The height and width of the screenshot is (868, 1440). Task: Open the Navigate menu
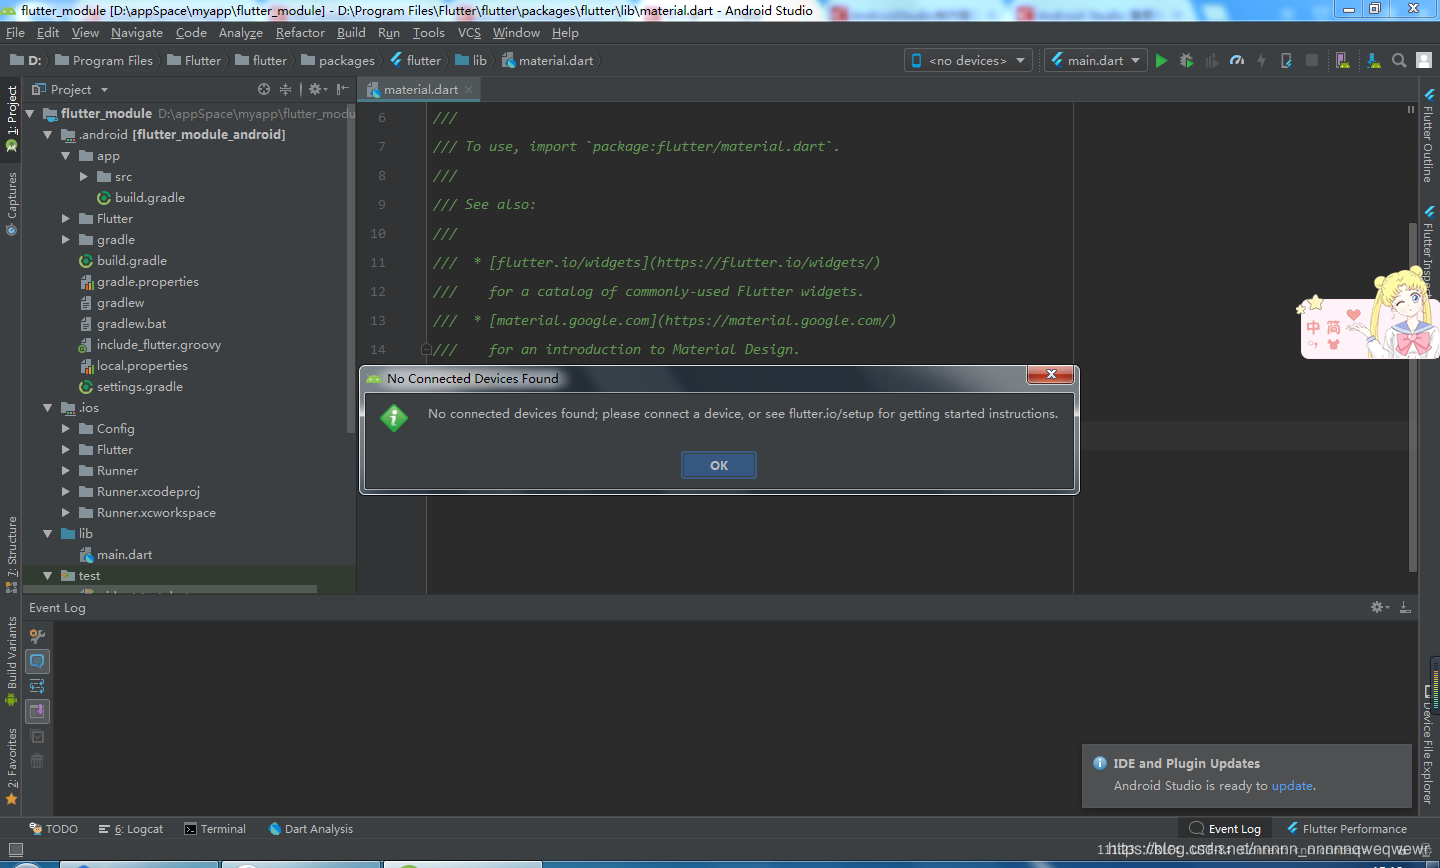[137, 32]
